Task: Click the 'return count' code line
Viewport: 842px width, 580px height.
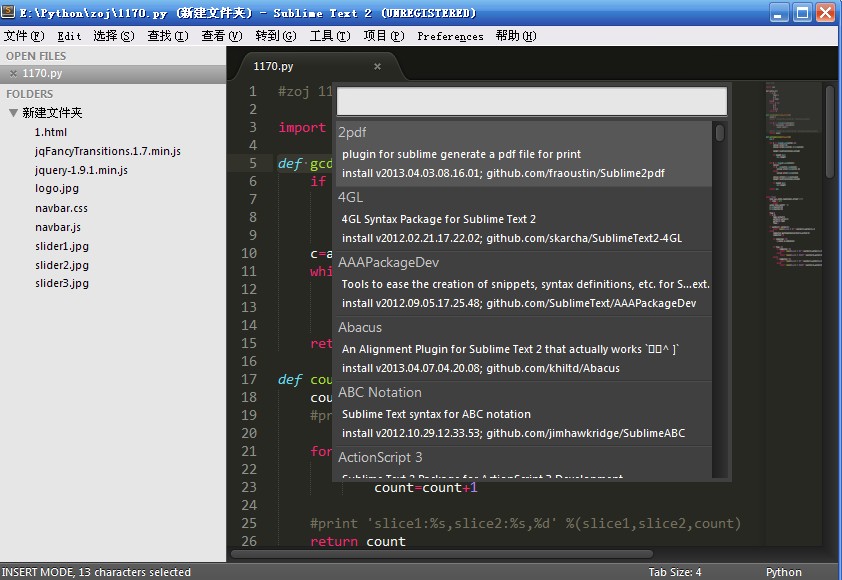Action: 358,541
